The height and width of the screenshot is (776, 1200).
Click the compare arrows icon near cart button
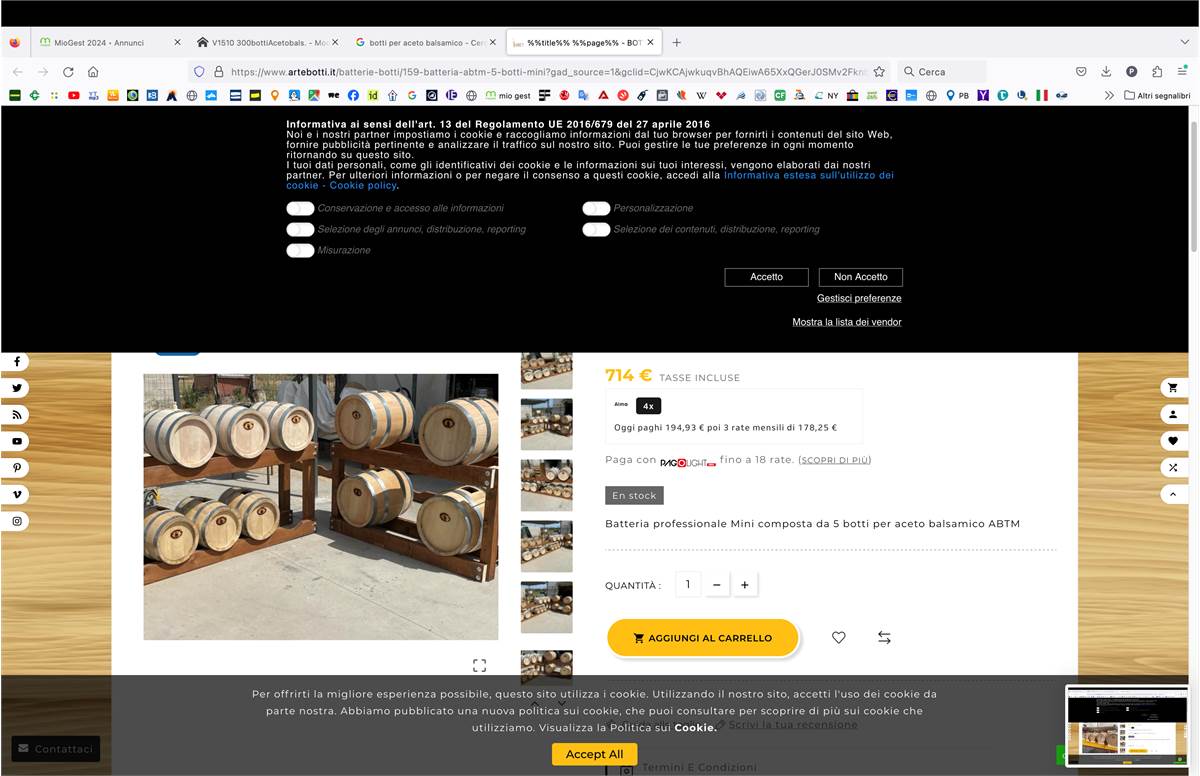coord(884,637)
